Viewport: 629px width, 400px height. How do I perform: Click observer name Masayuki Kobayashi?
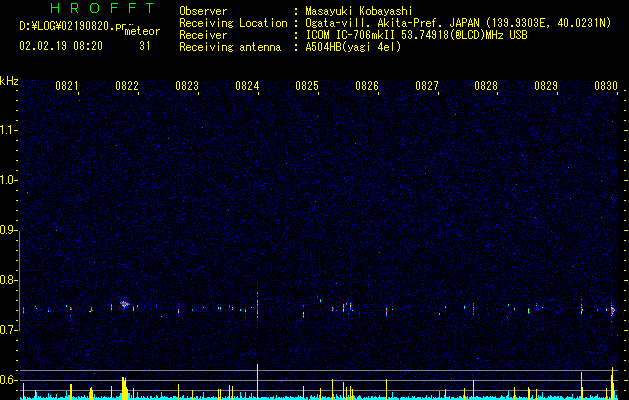[359, 11]
